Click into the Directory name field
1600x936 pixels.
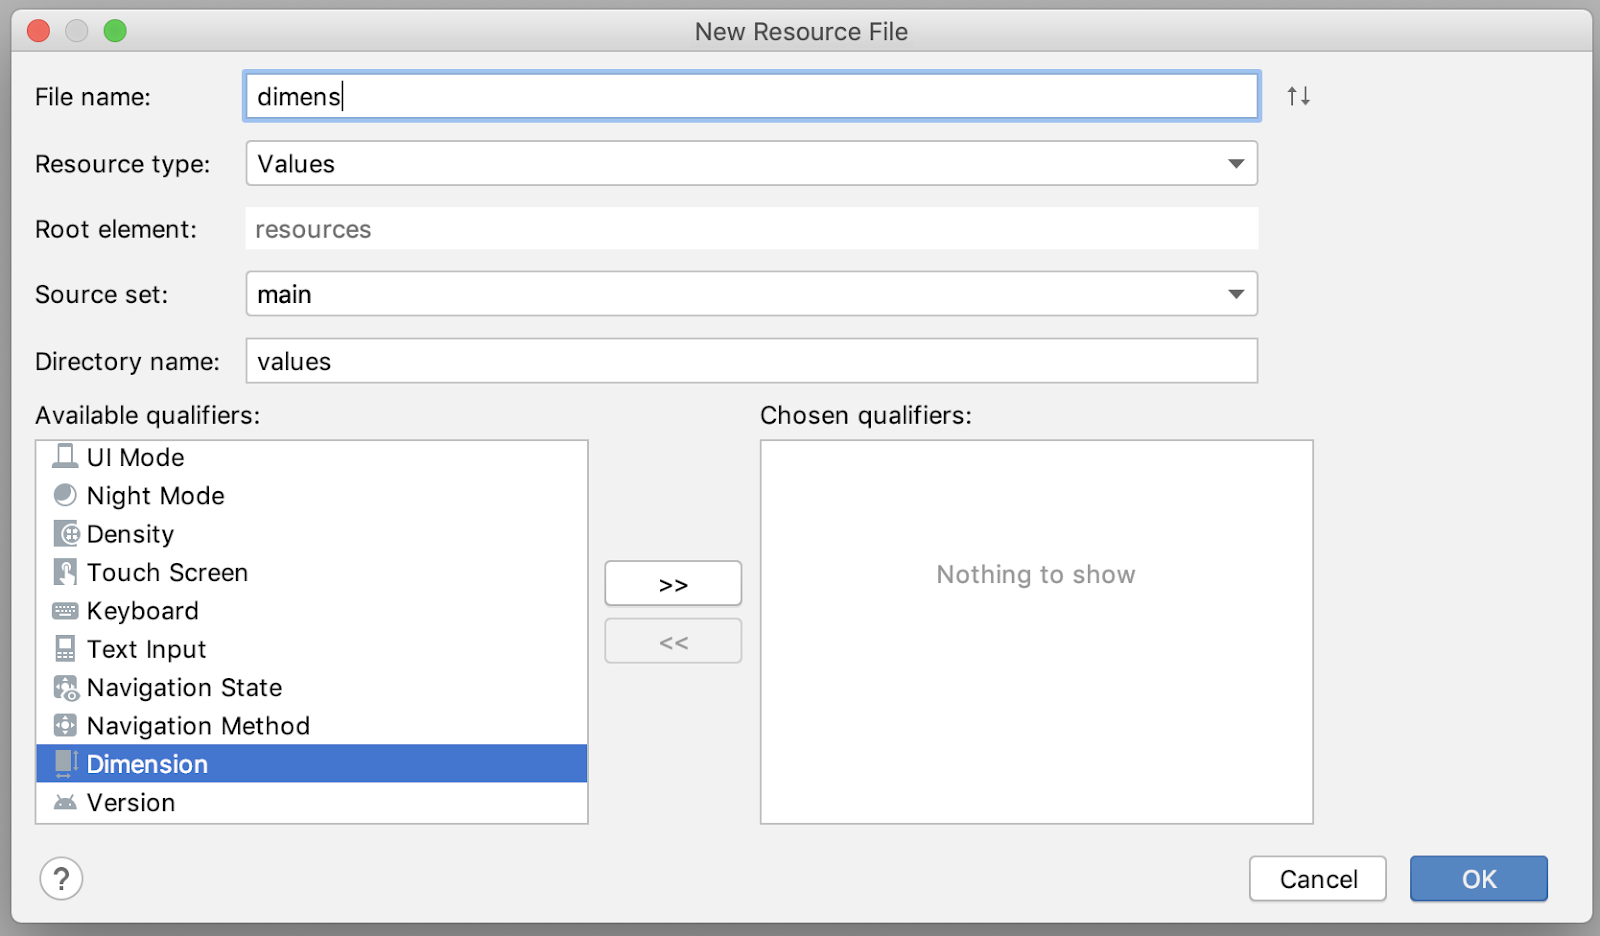pos(751,361)
